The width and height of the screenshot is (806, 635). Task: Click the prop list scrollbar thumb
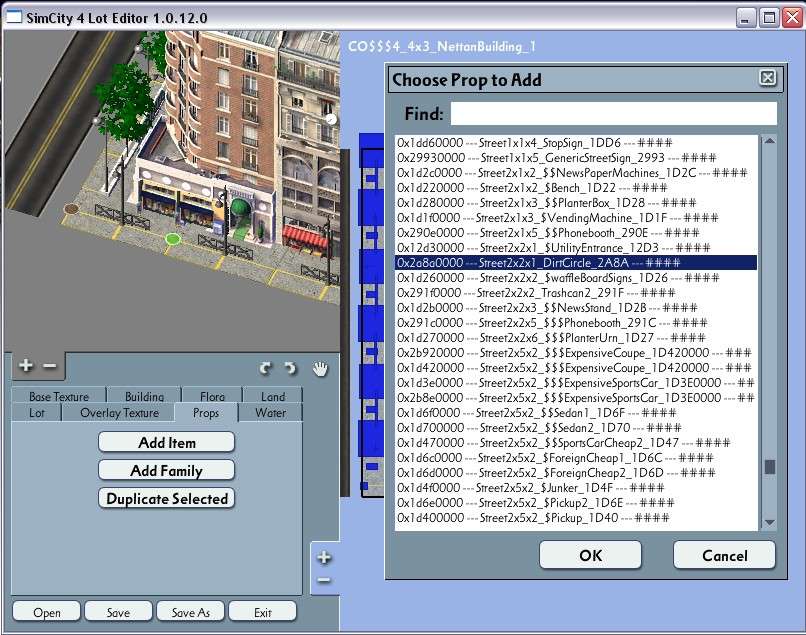[770, 467]
